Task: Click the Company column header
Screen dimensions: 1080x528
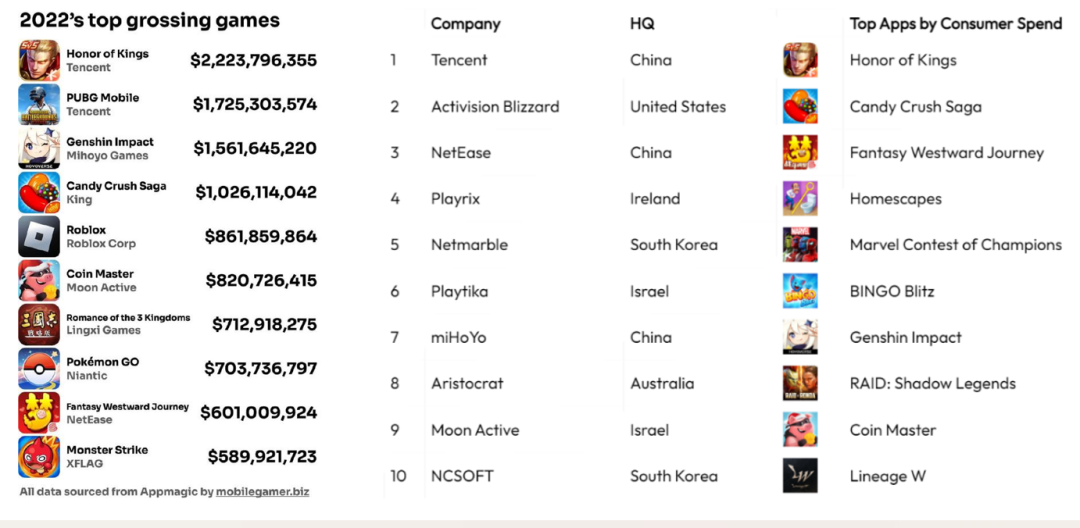Action: coord(466,24)
